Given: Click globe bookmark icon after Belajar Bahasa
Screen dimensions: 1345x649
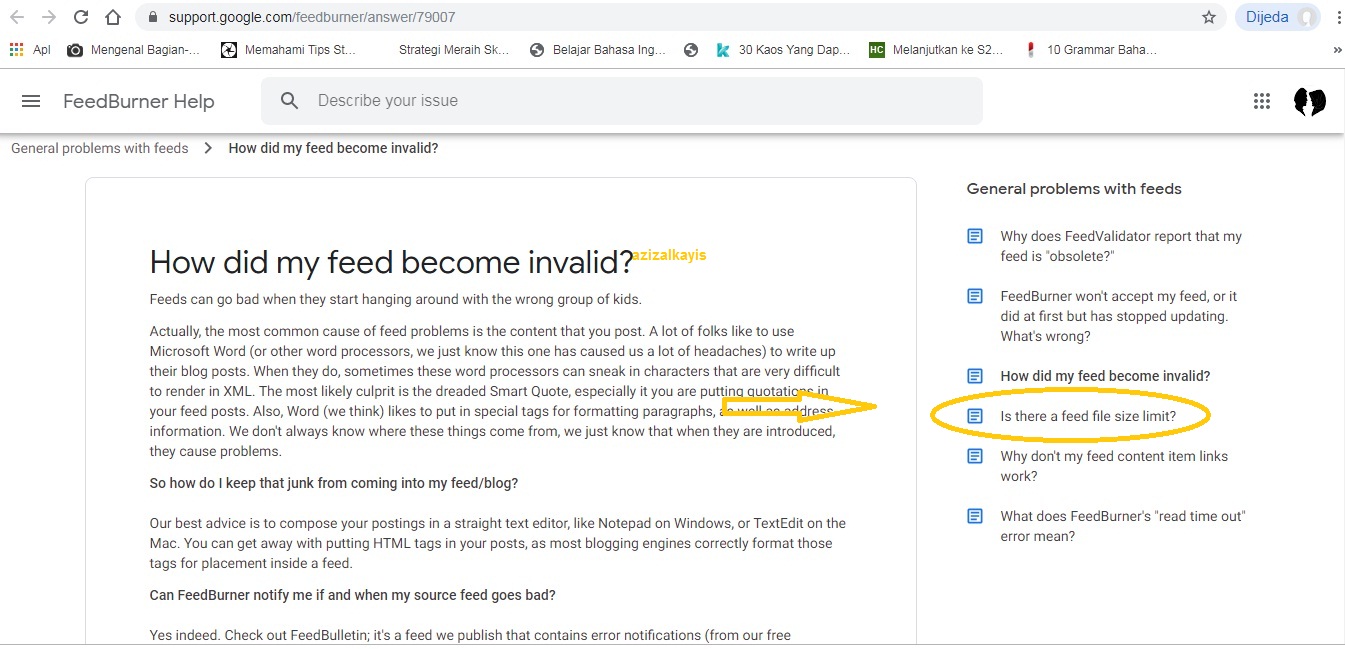Looking at the screenshot, I should pyautogui.click(x=691, y=49).
